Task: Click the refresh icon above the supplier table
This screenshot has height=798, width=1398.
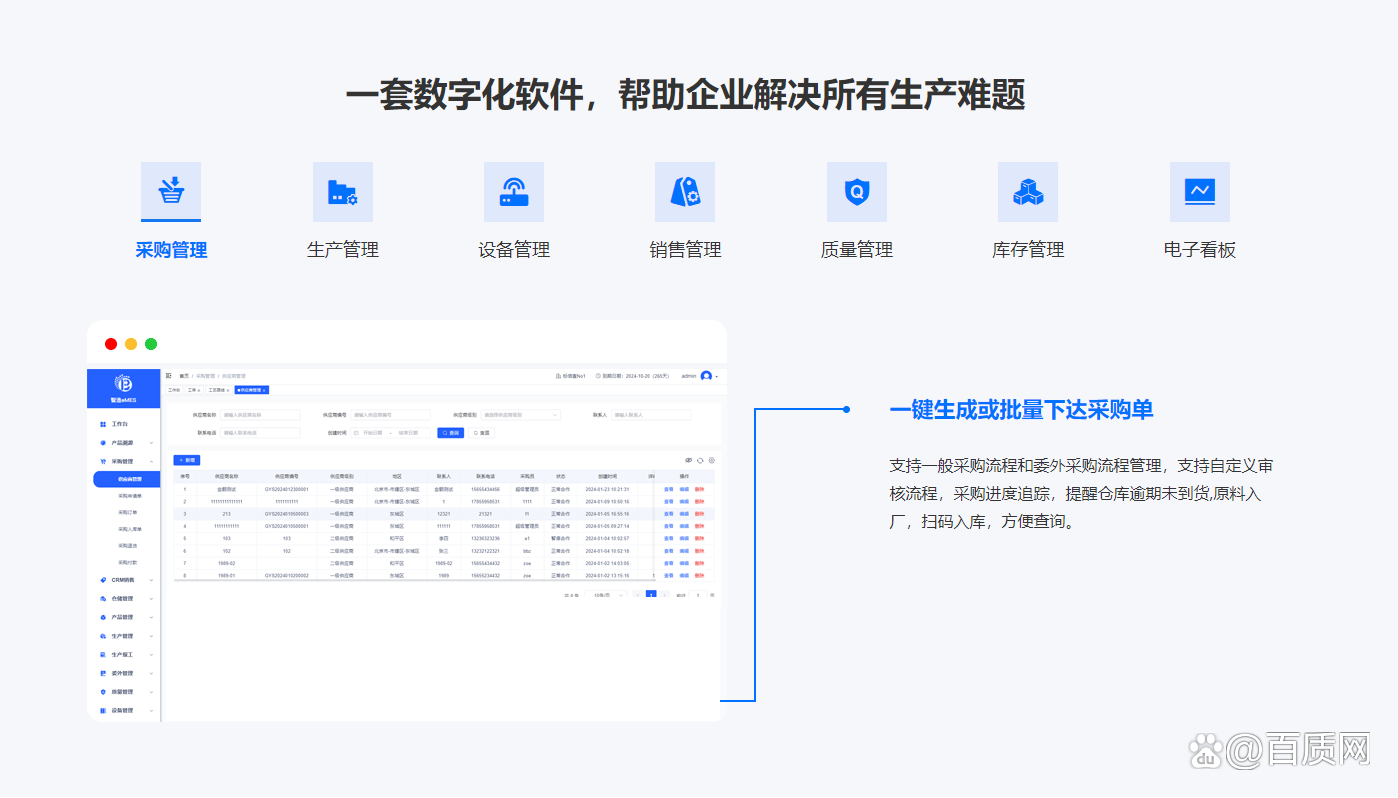Action: tap(700, 458)
